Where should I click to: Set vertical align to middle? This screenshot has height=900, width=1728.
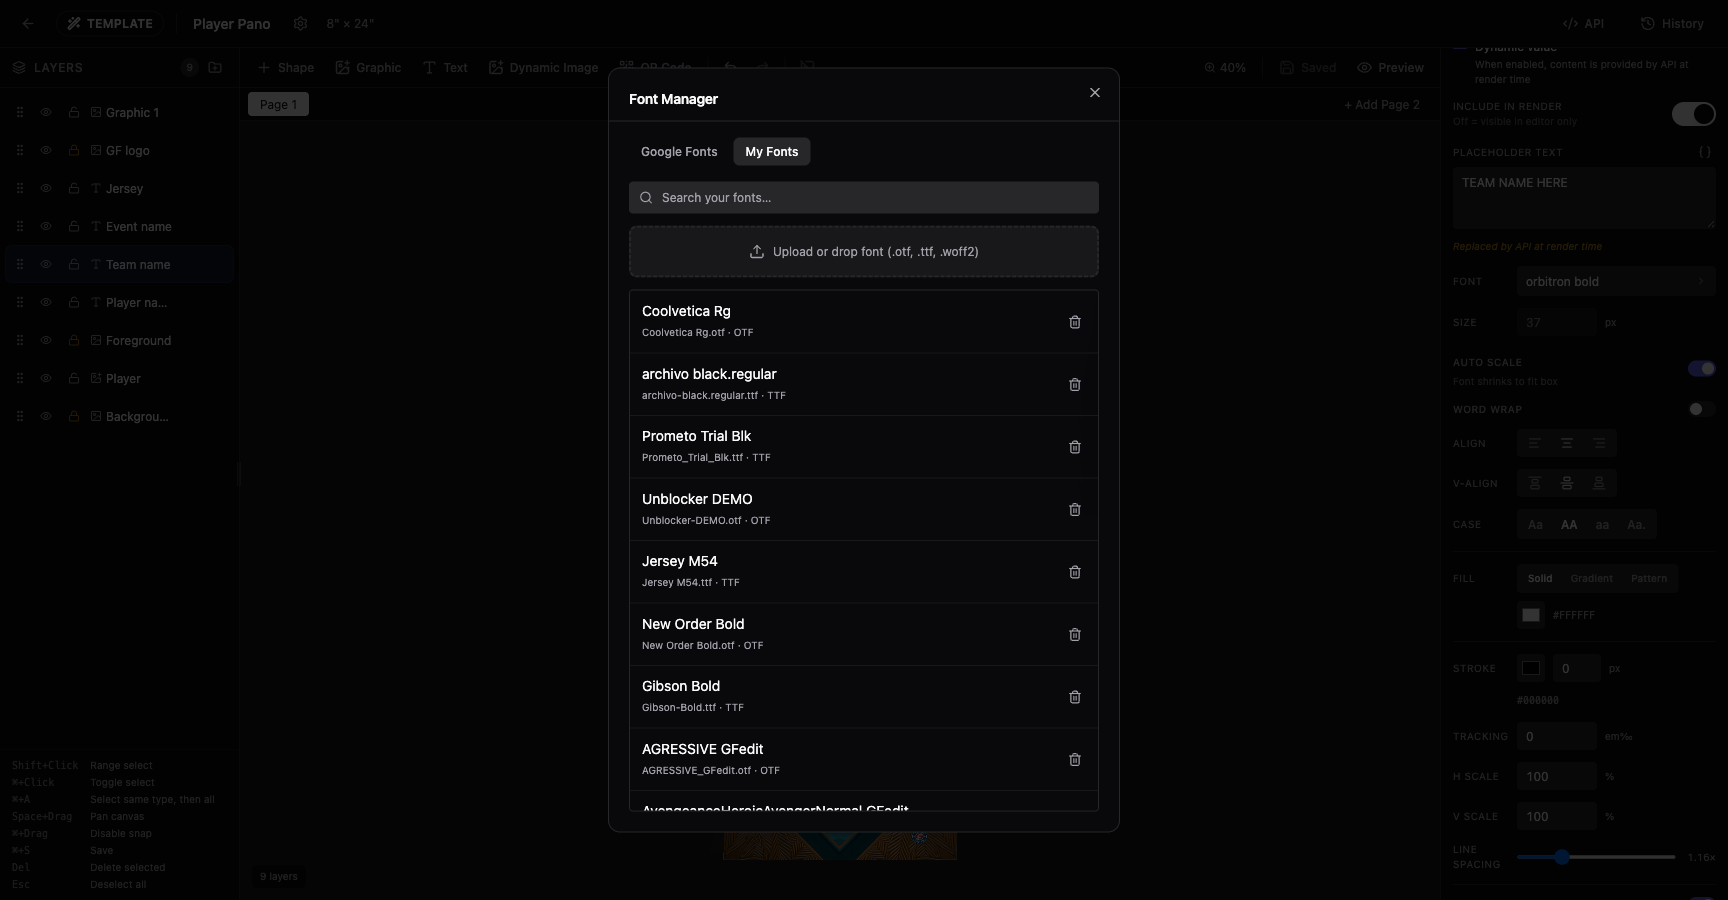(1567, 483)
